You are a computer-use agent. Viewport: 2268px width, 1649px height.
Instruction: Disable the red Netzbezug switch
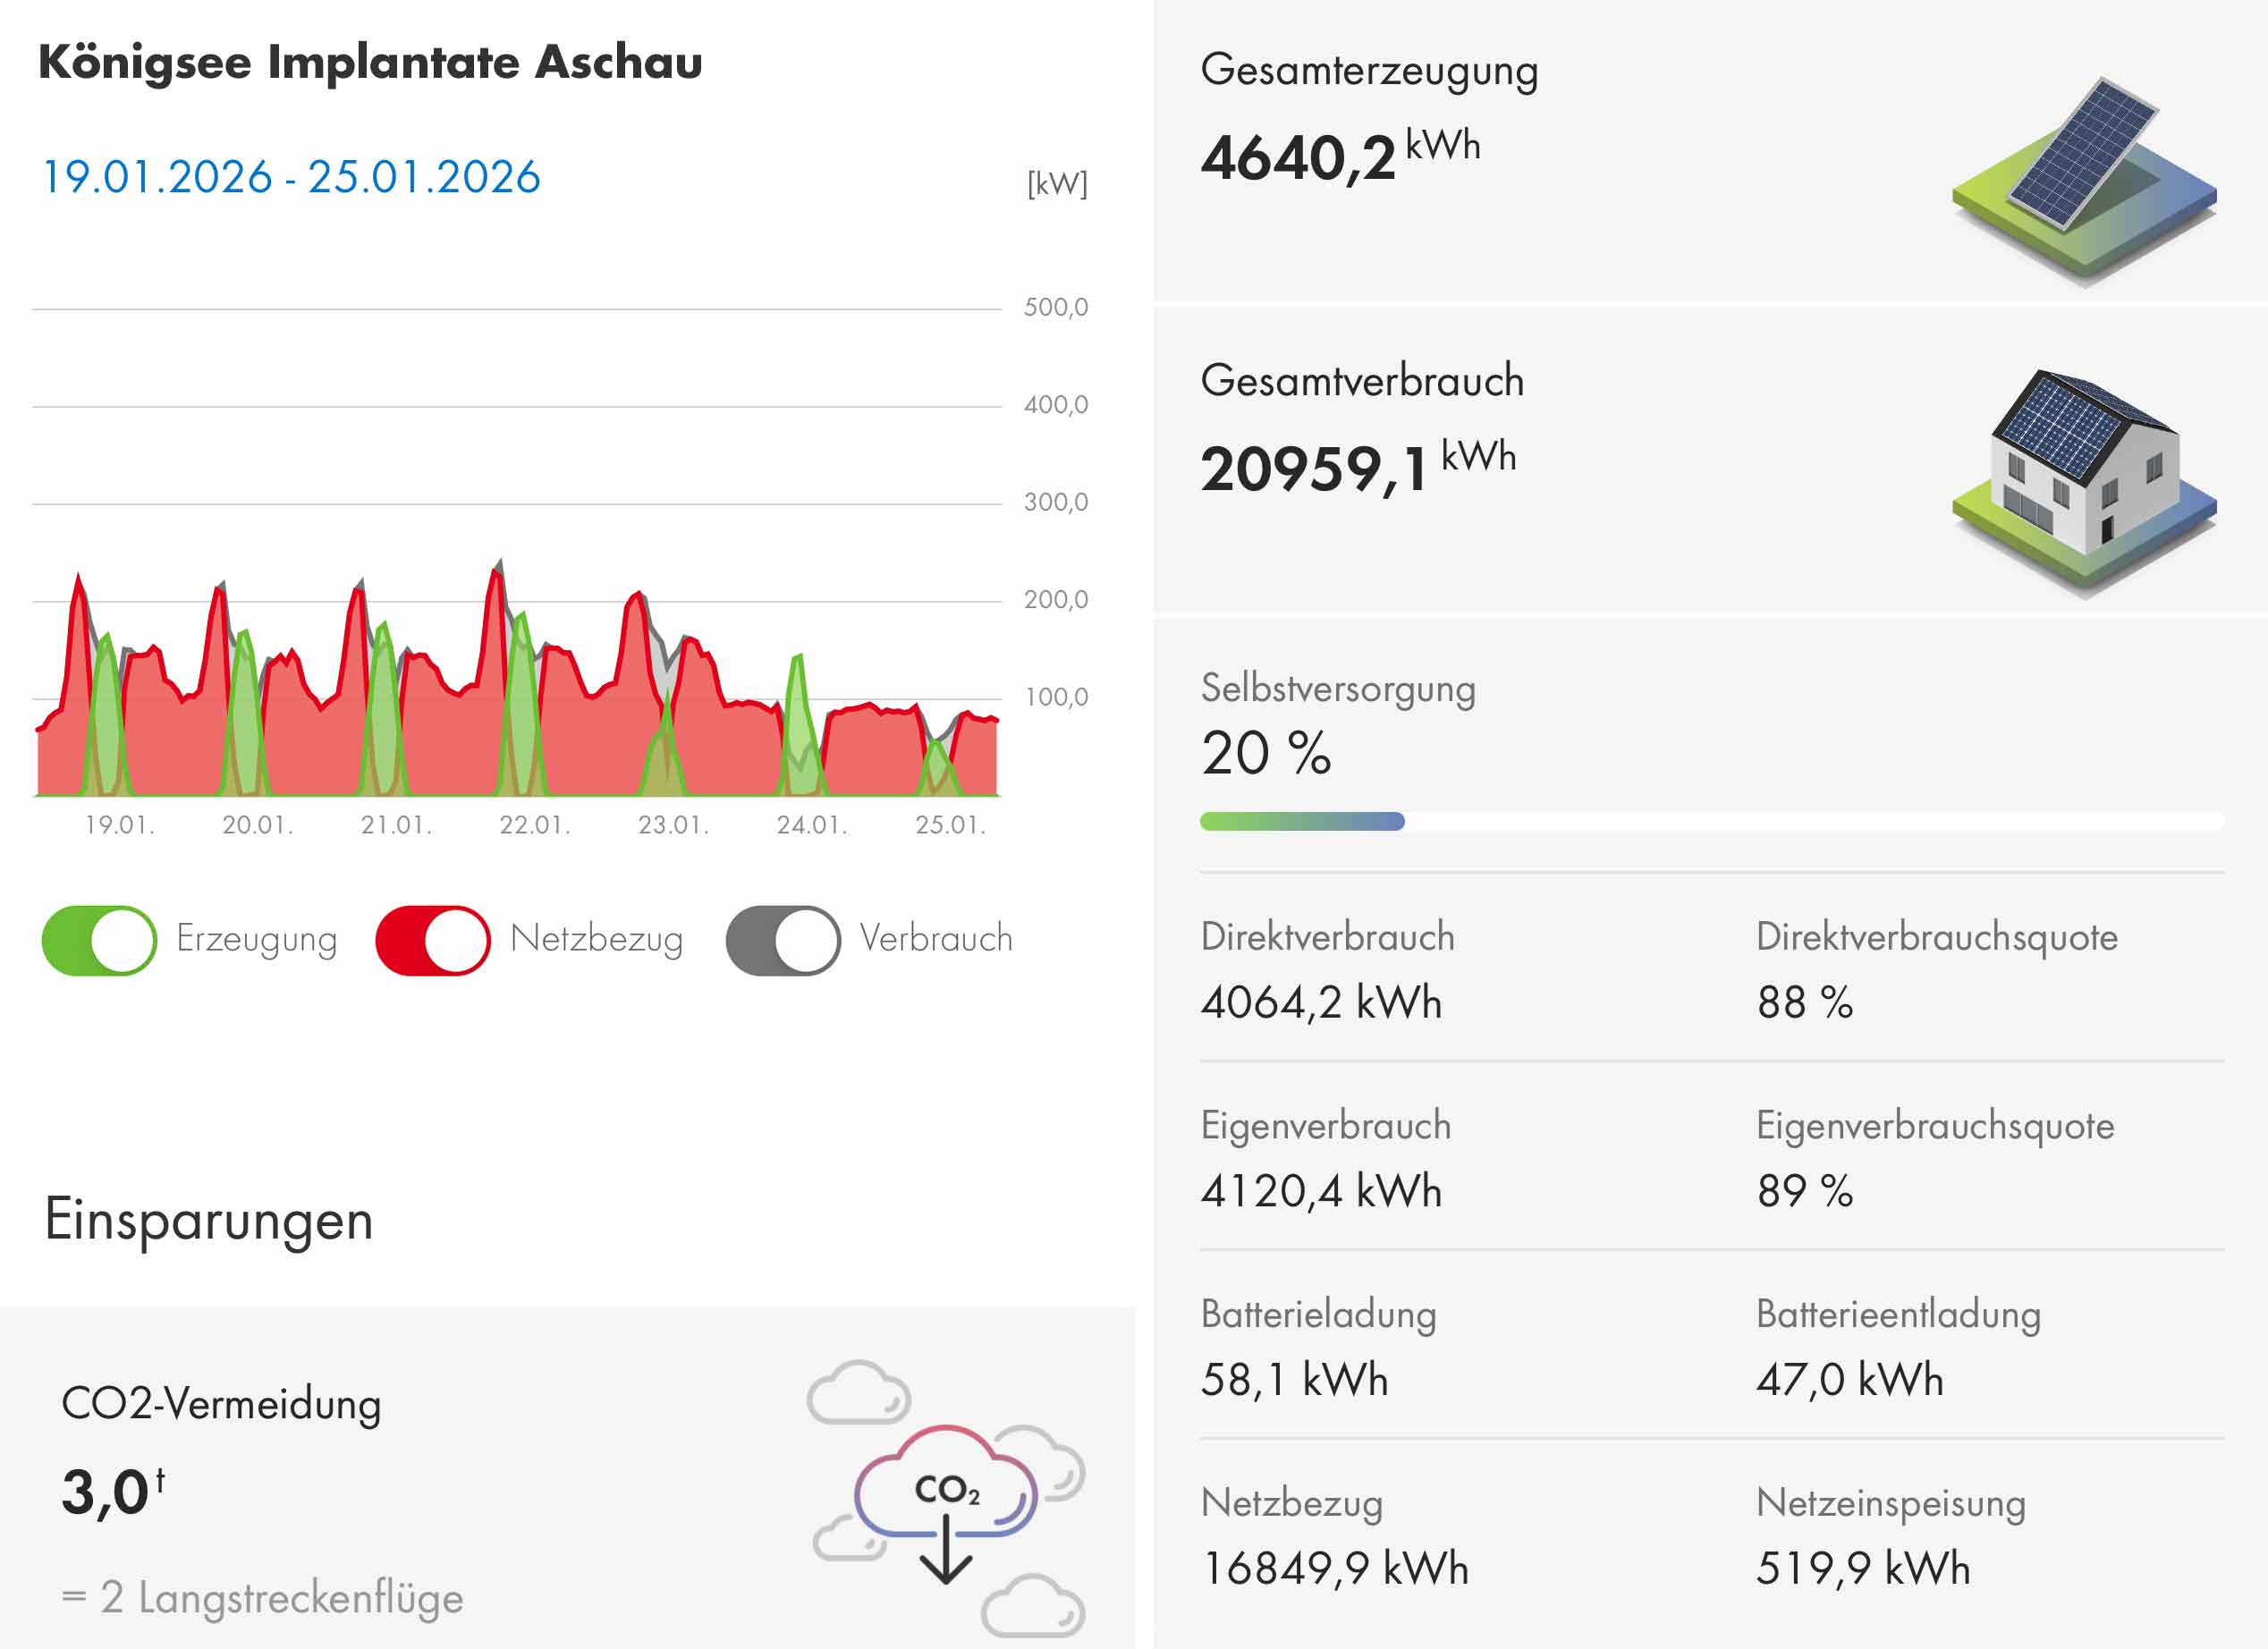pos(432,940)
